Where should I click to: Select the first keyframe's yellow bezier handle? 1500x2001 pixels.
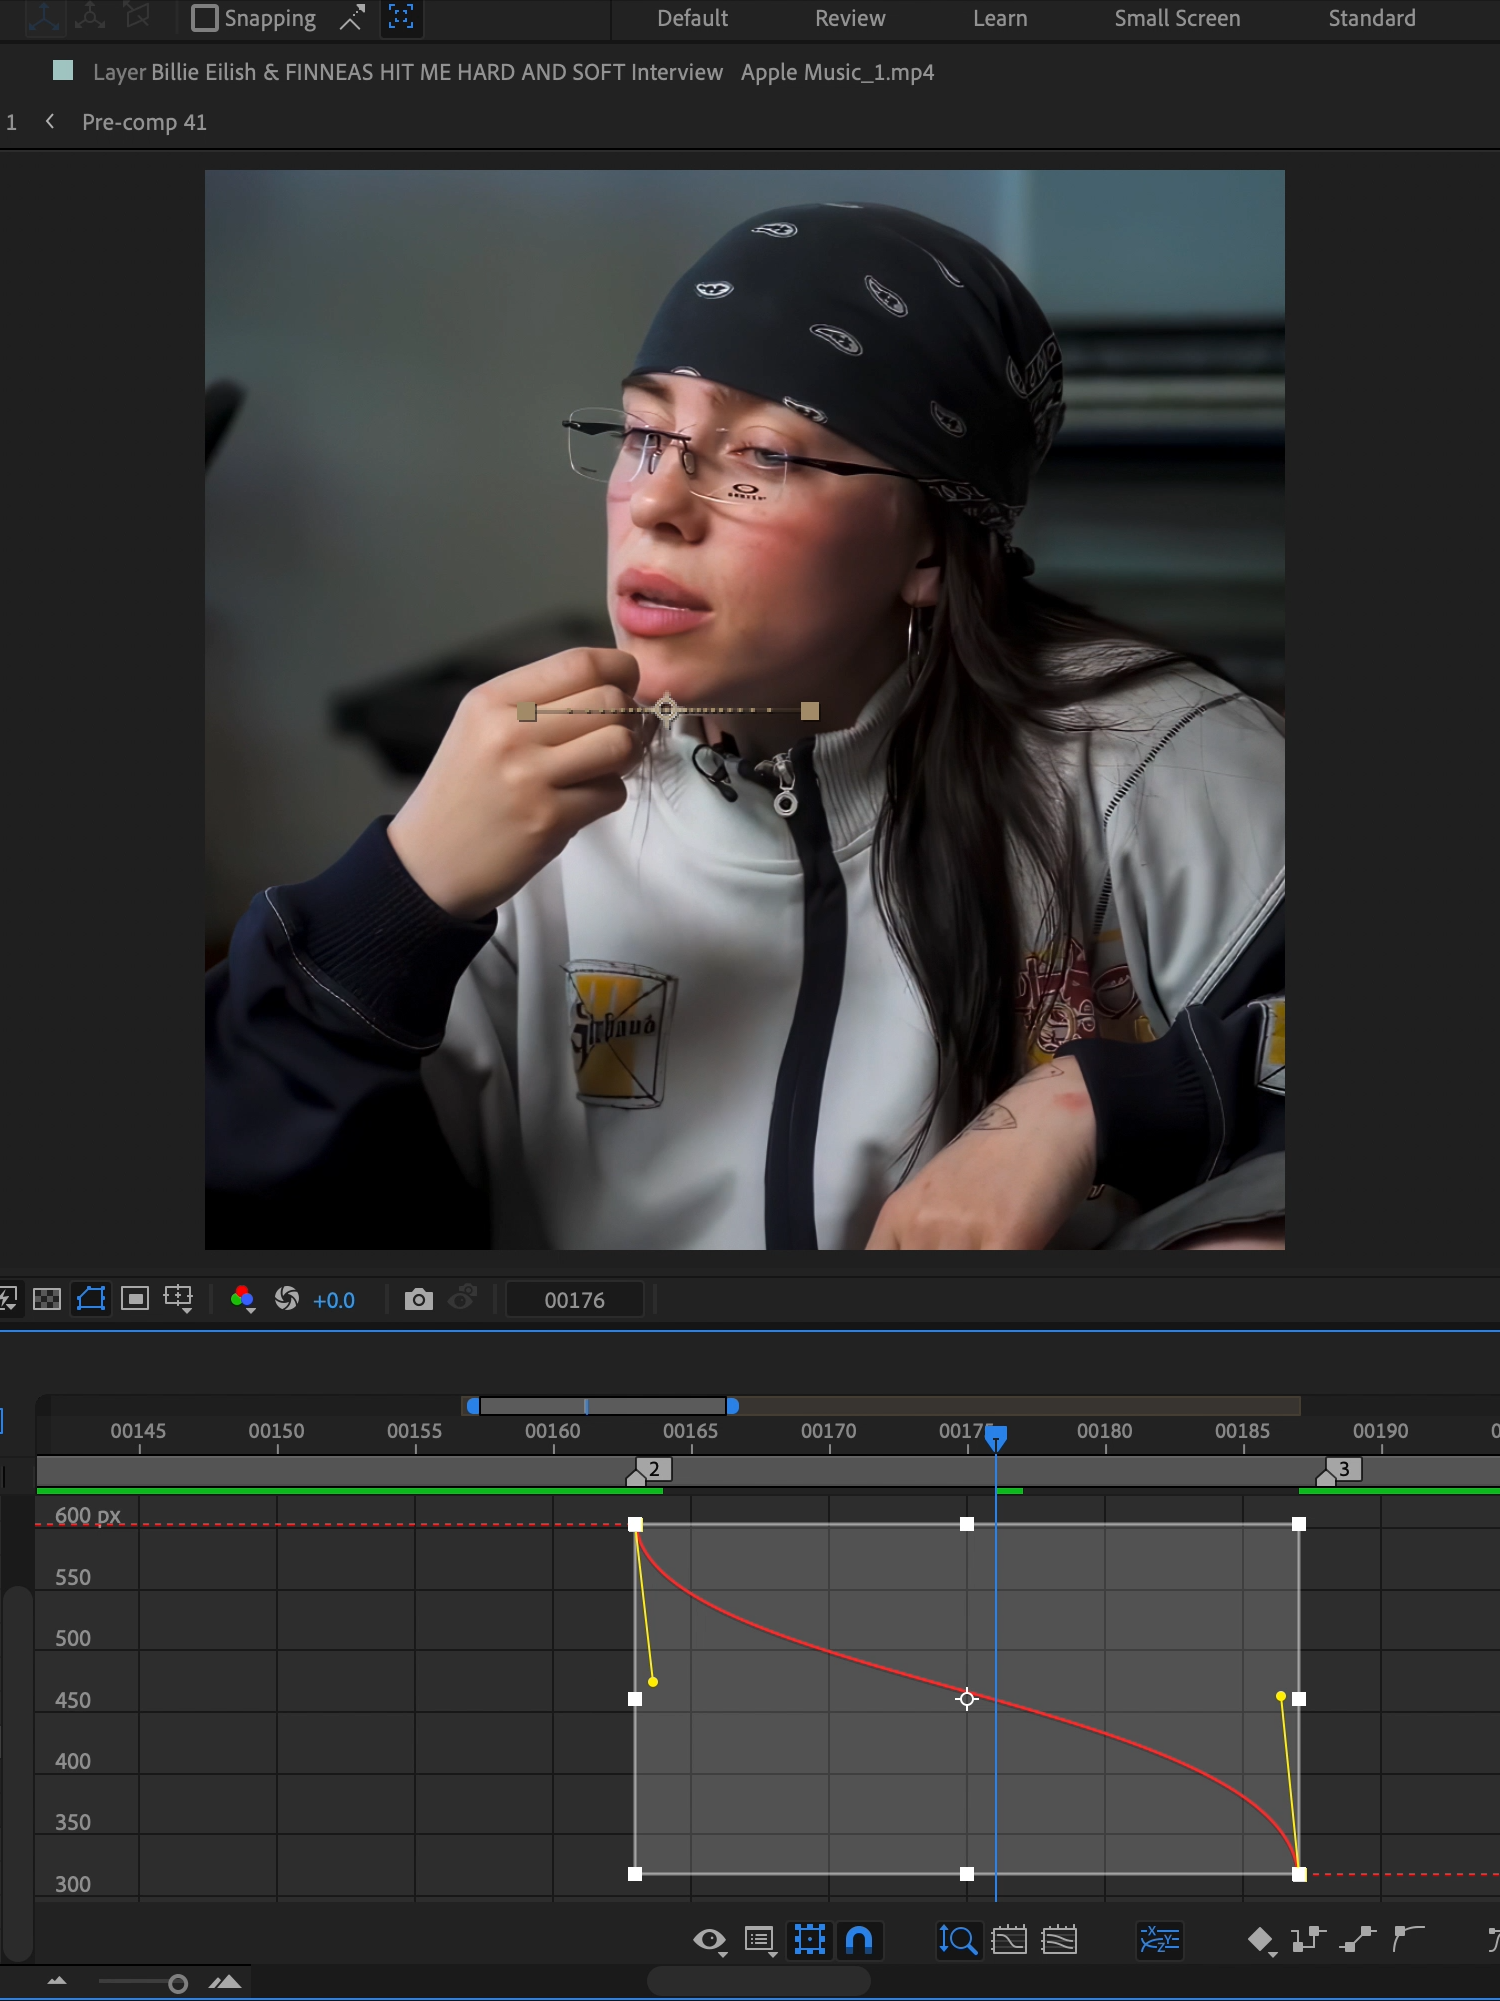653,1682
